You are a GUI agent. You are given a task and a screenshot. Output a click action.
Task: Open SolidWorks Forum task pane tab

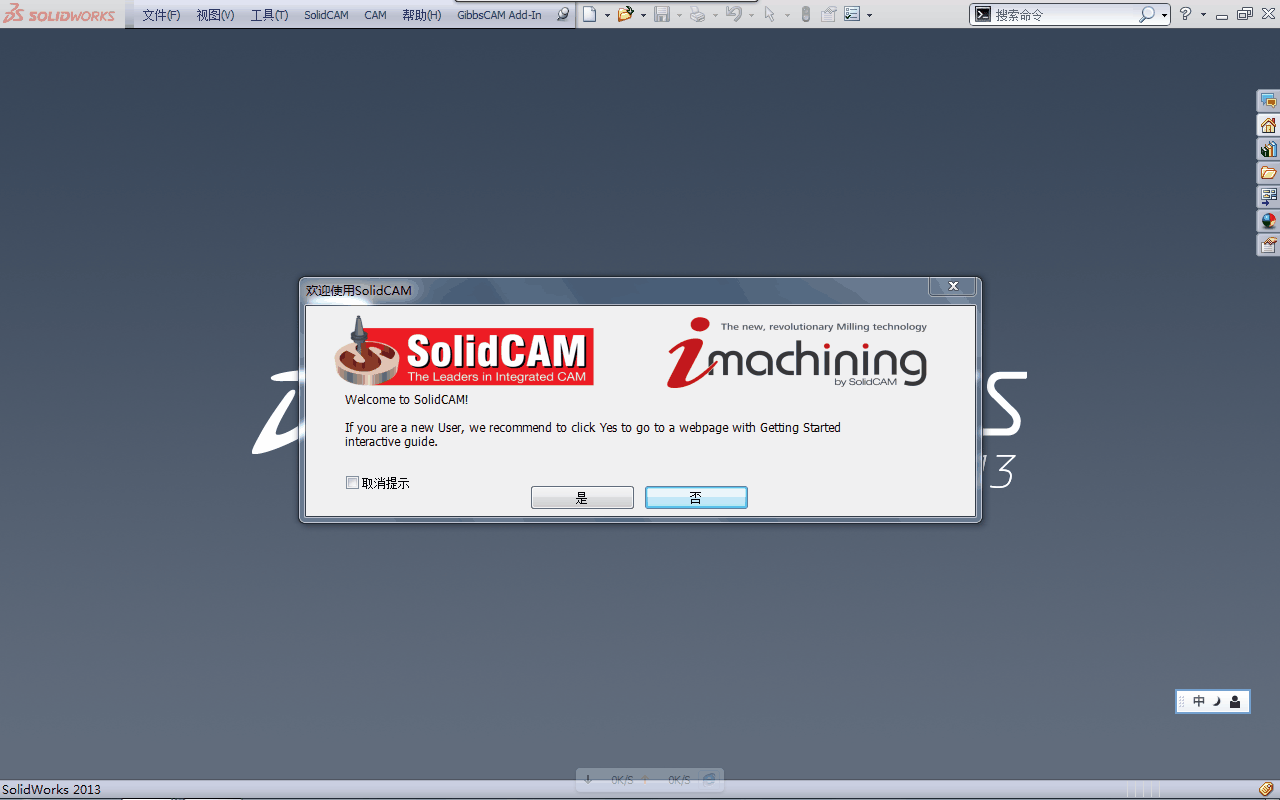pyautogui.click(x=1268, y=101)
